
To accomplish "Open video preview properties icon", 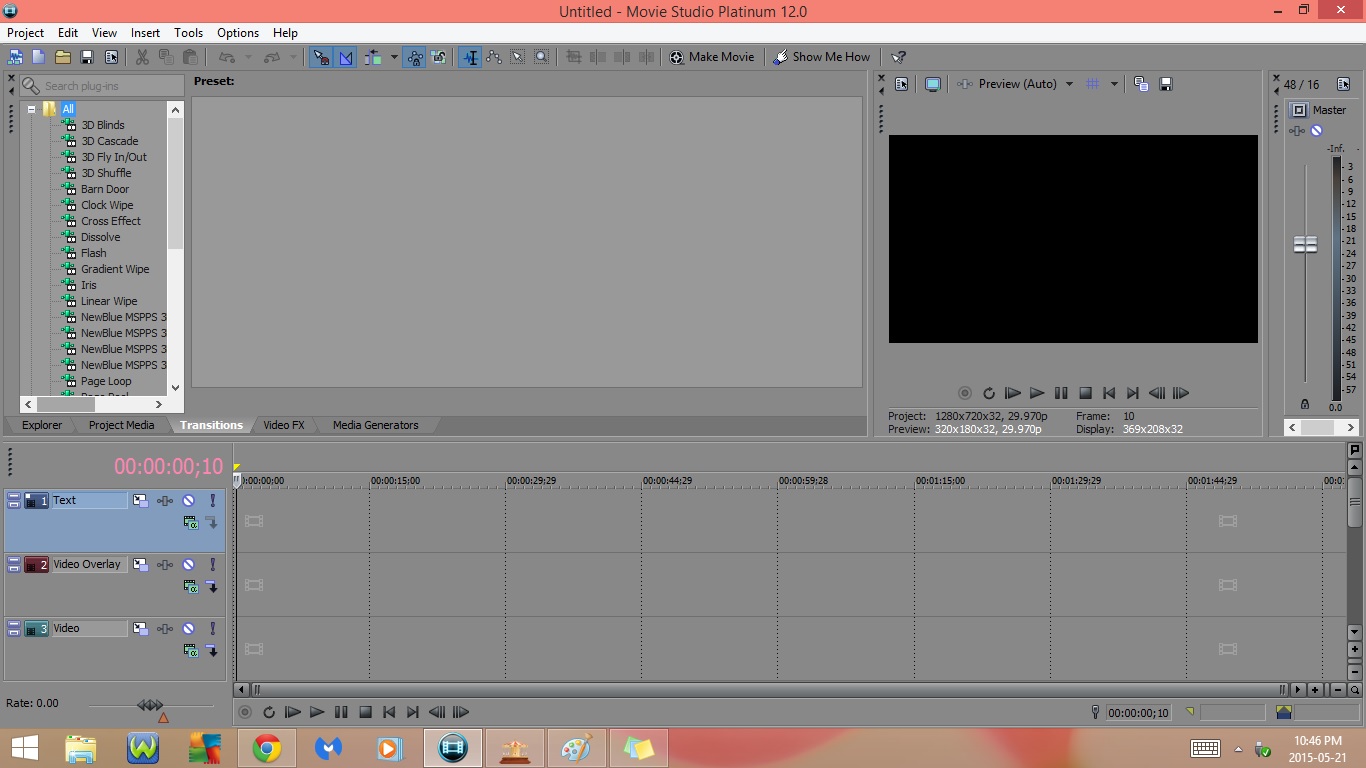I will pyautogui.click(x=902, y=84).
